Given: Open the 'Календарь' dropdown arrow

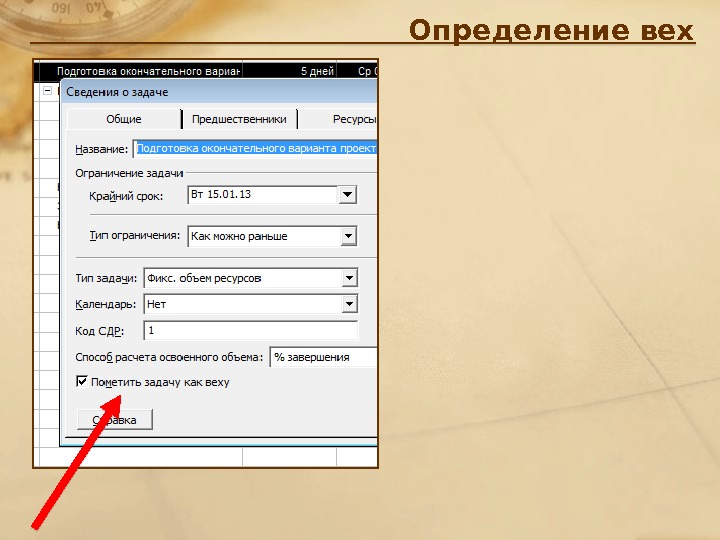Looking at the screenshot, I should click(x=349, y=304).
